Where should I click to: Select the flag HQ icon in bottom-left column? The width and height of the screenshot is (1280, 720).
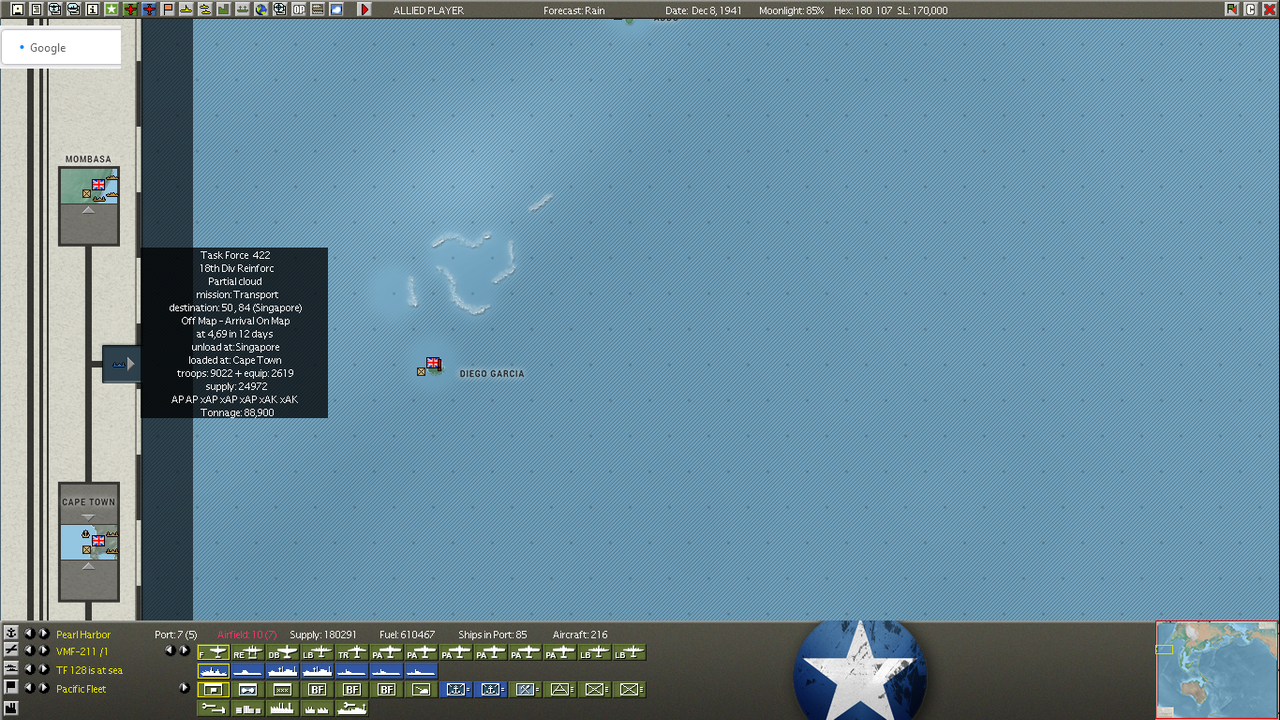coord(11,687)
